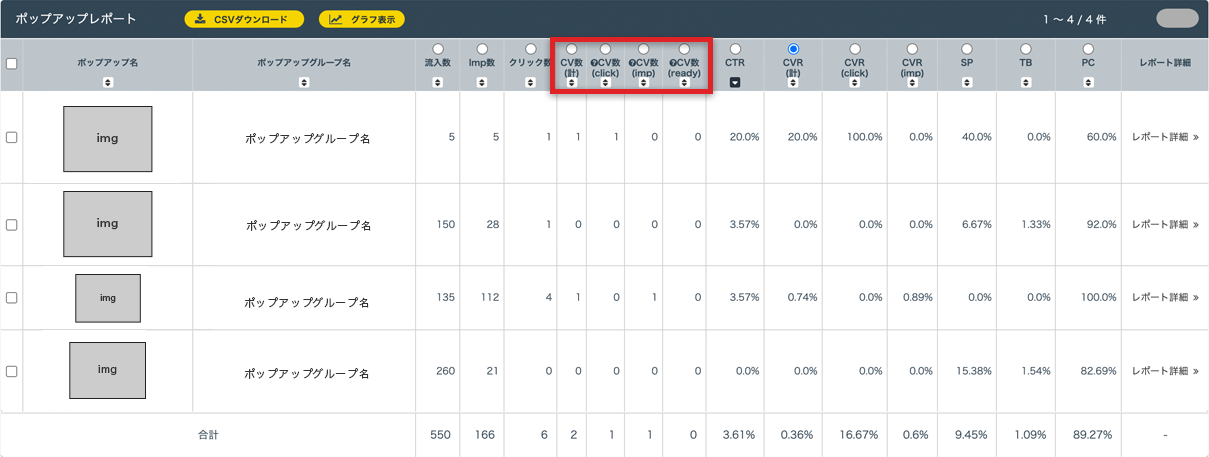Sort by ポップアップ名 column arrows
Image resolution: width=1209 pixels, height=457 pixels.
(x=107, y=83)
